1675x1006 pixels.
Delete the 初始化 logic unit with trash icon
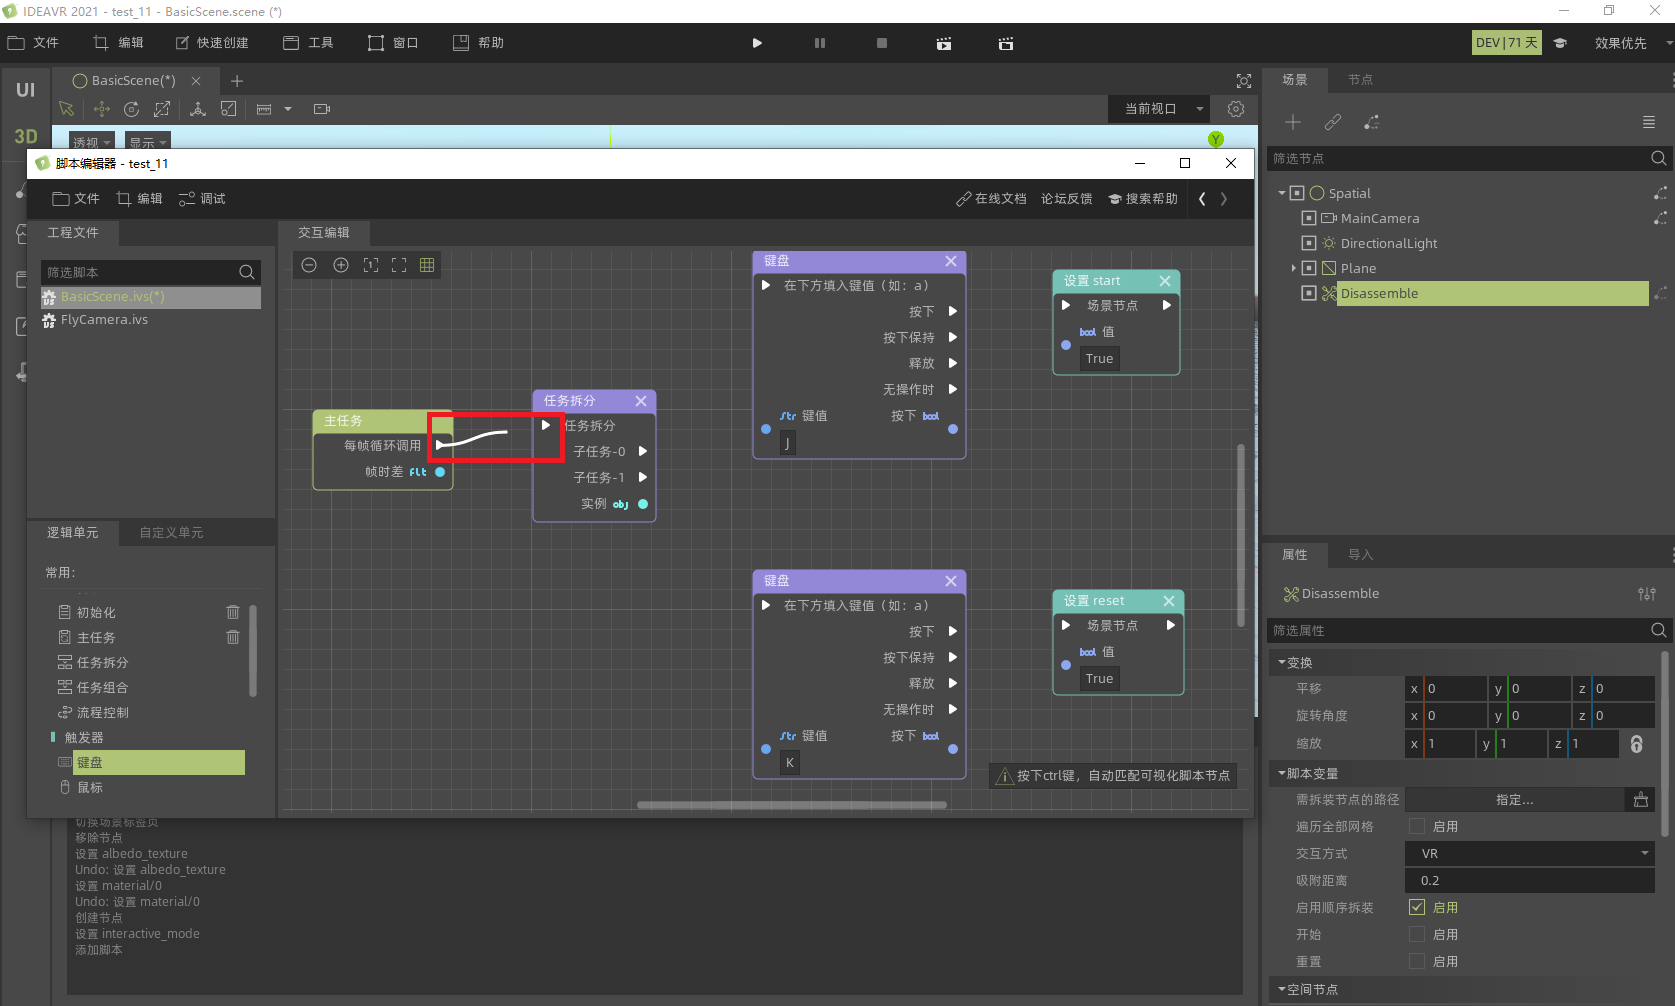click(233, 612)
